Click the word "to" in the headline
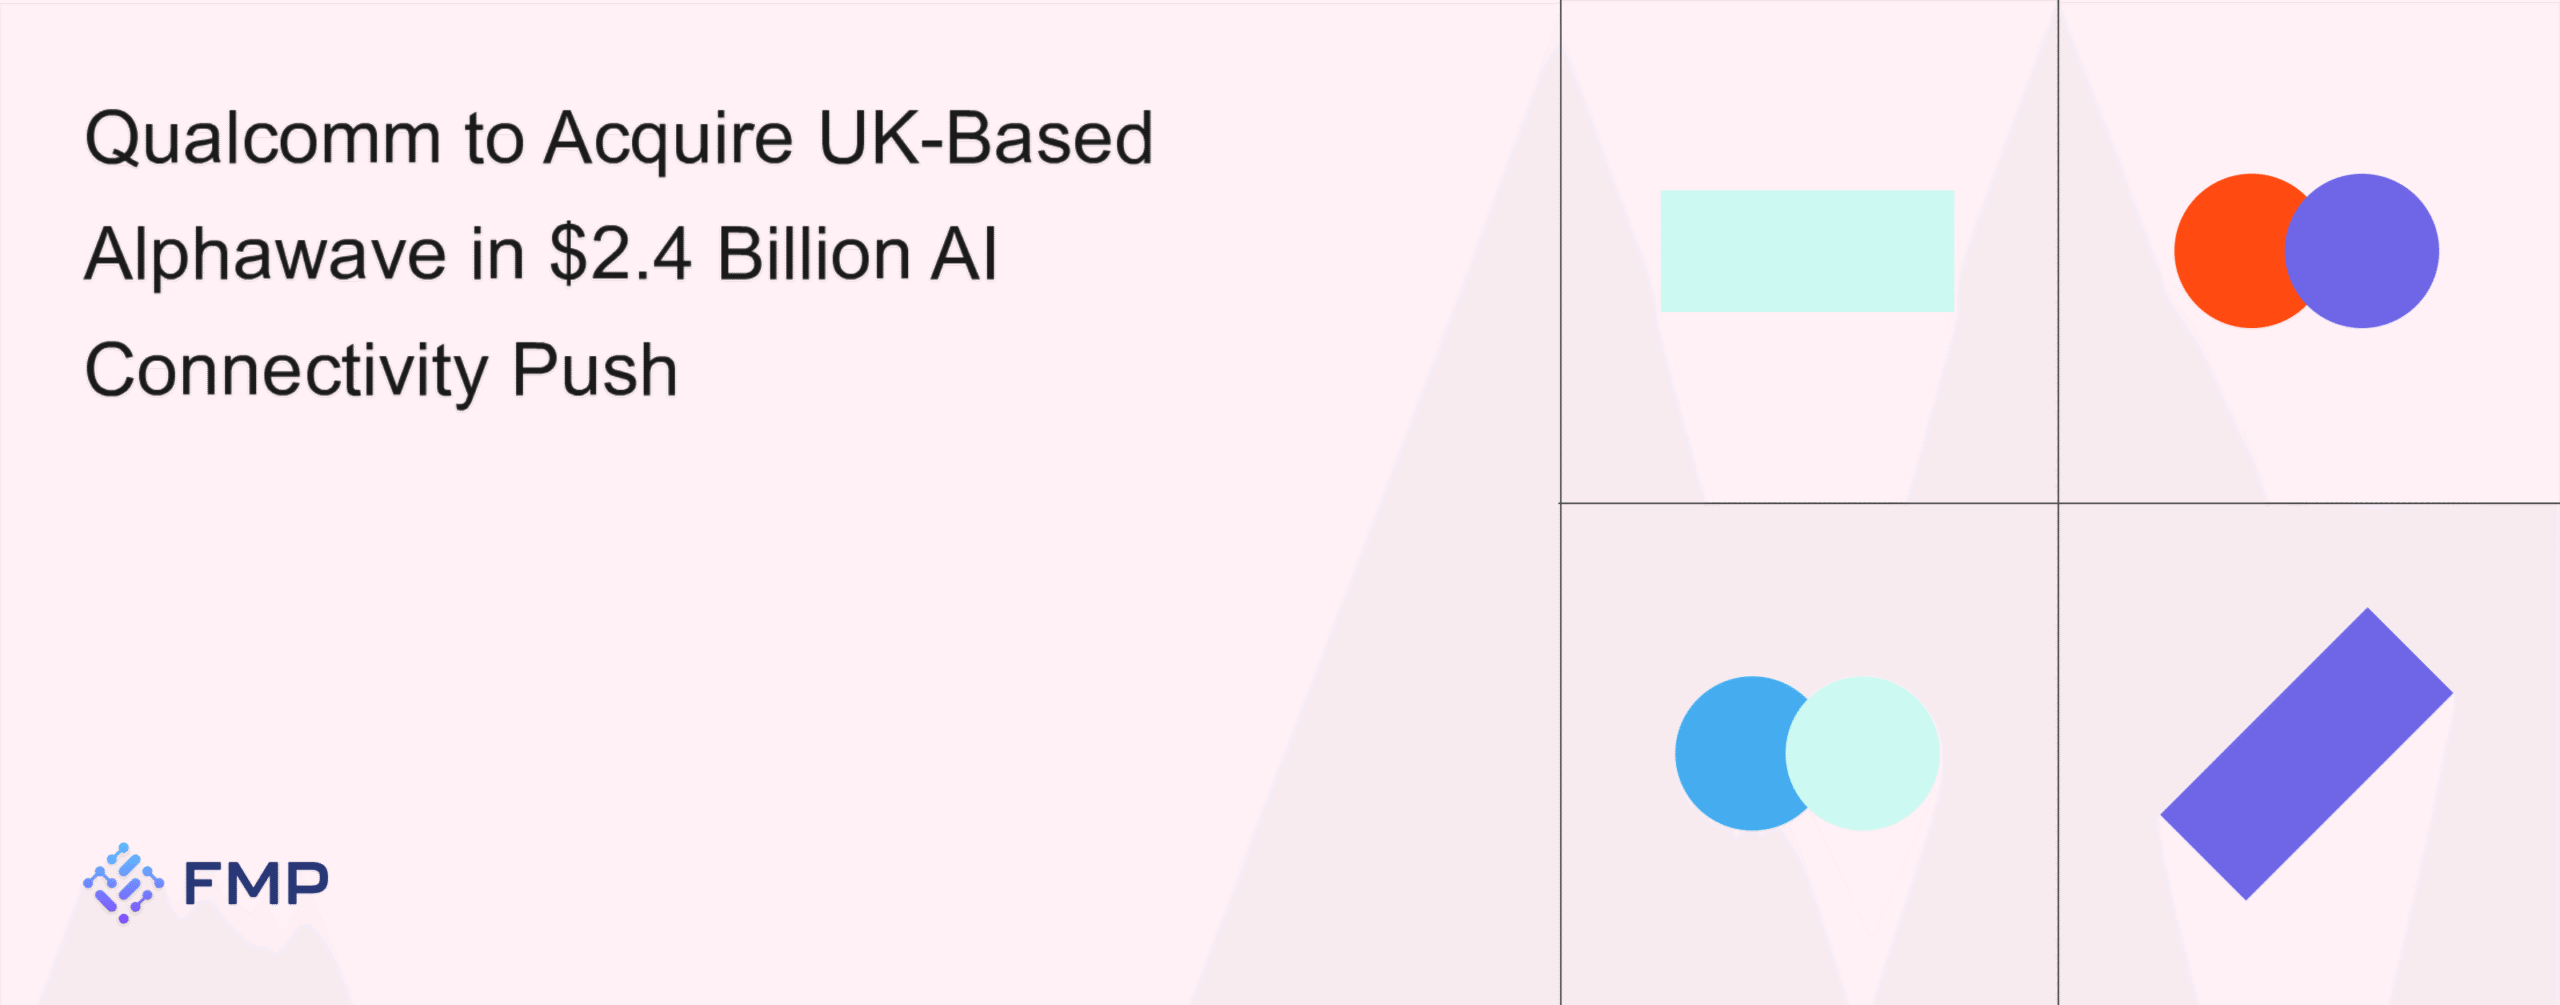The width and height of the screenshot is (2560, 1005). 494,139
